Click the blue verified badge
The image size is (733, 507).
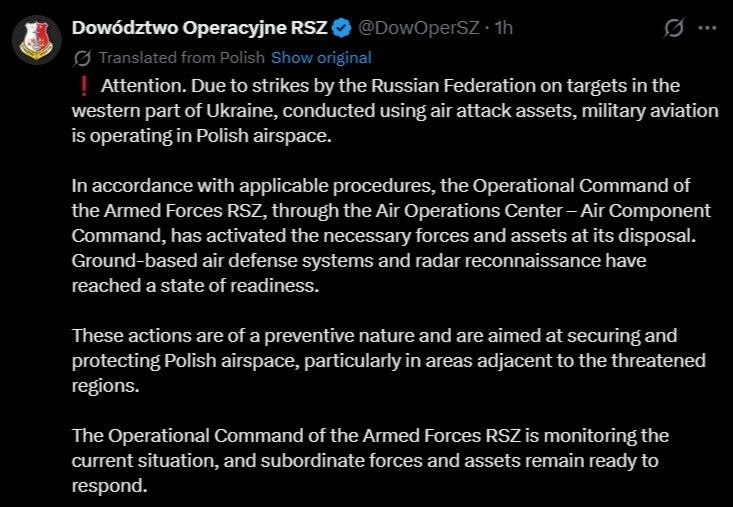pyautogui.click(x=342, y=28)
